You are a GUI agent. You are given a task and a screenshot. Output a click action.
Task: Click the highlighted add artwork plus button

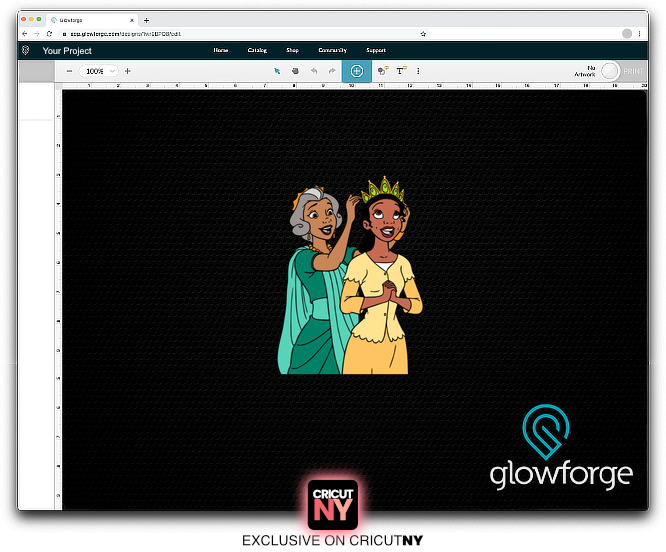[x=357, y=71]
